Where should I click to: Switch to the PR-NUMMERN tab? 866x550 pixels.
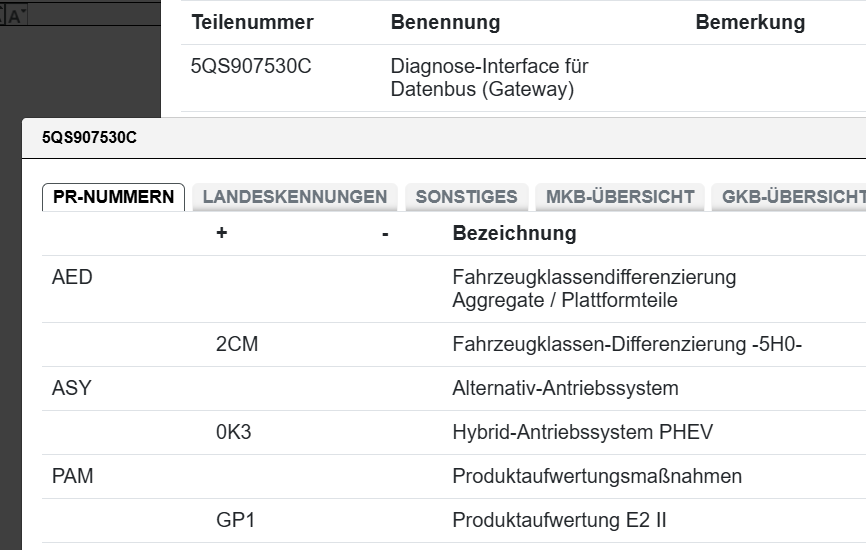click(x=113, y=197)
